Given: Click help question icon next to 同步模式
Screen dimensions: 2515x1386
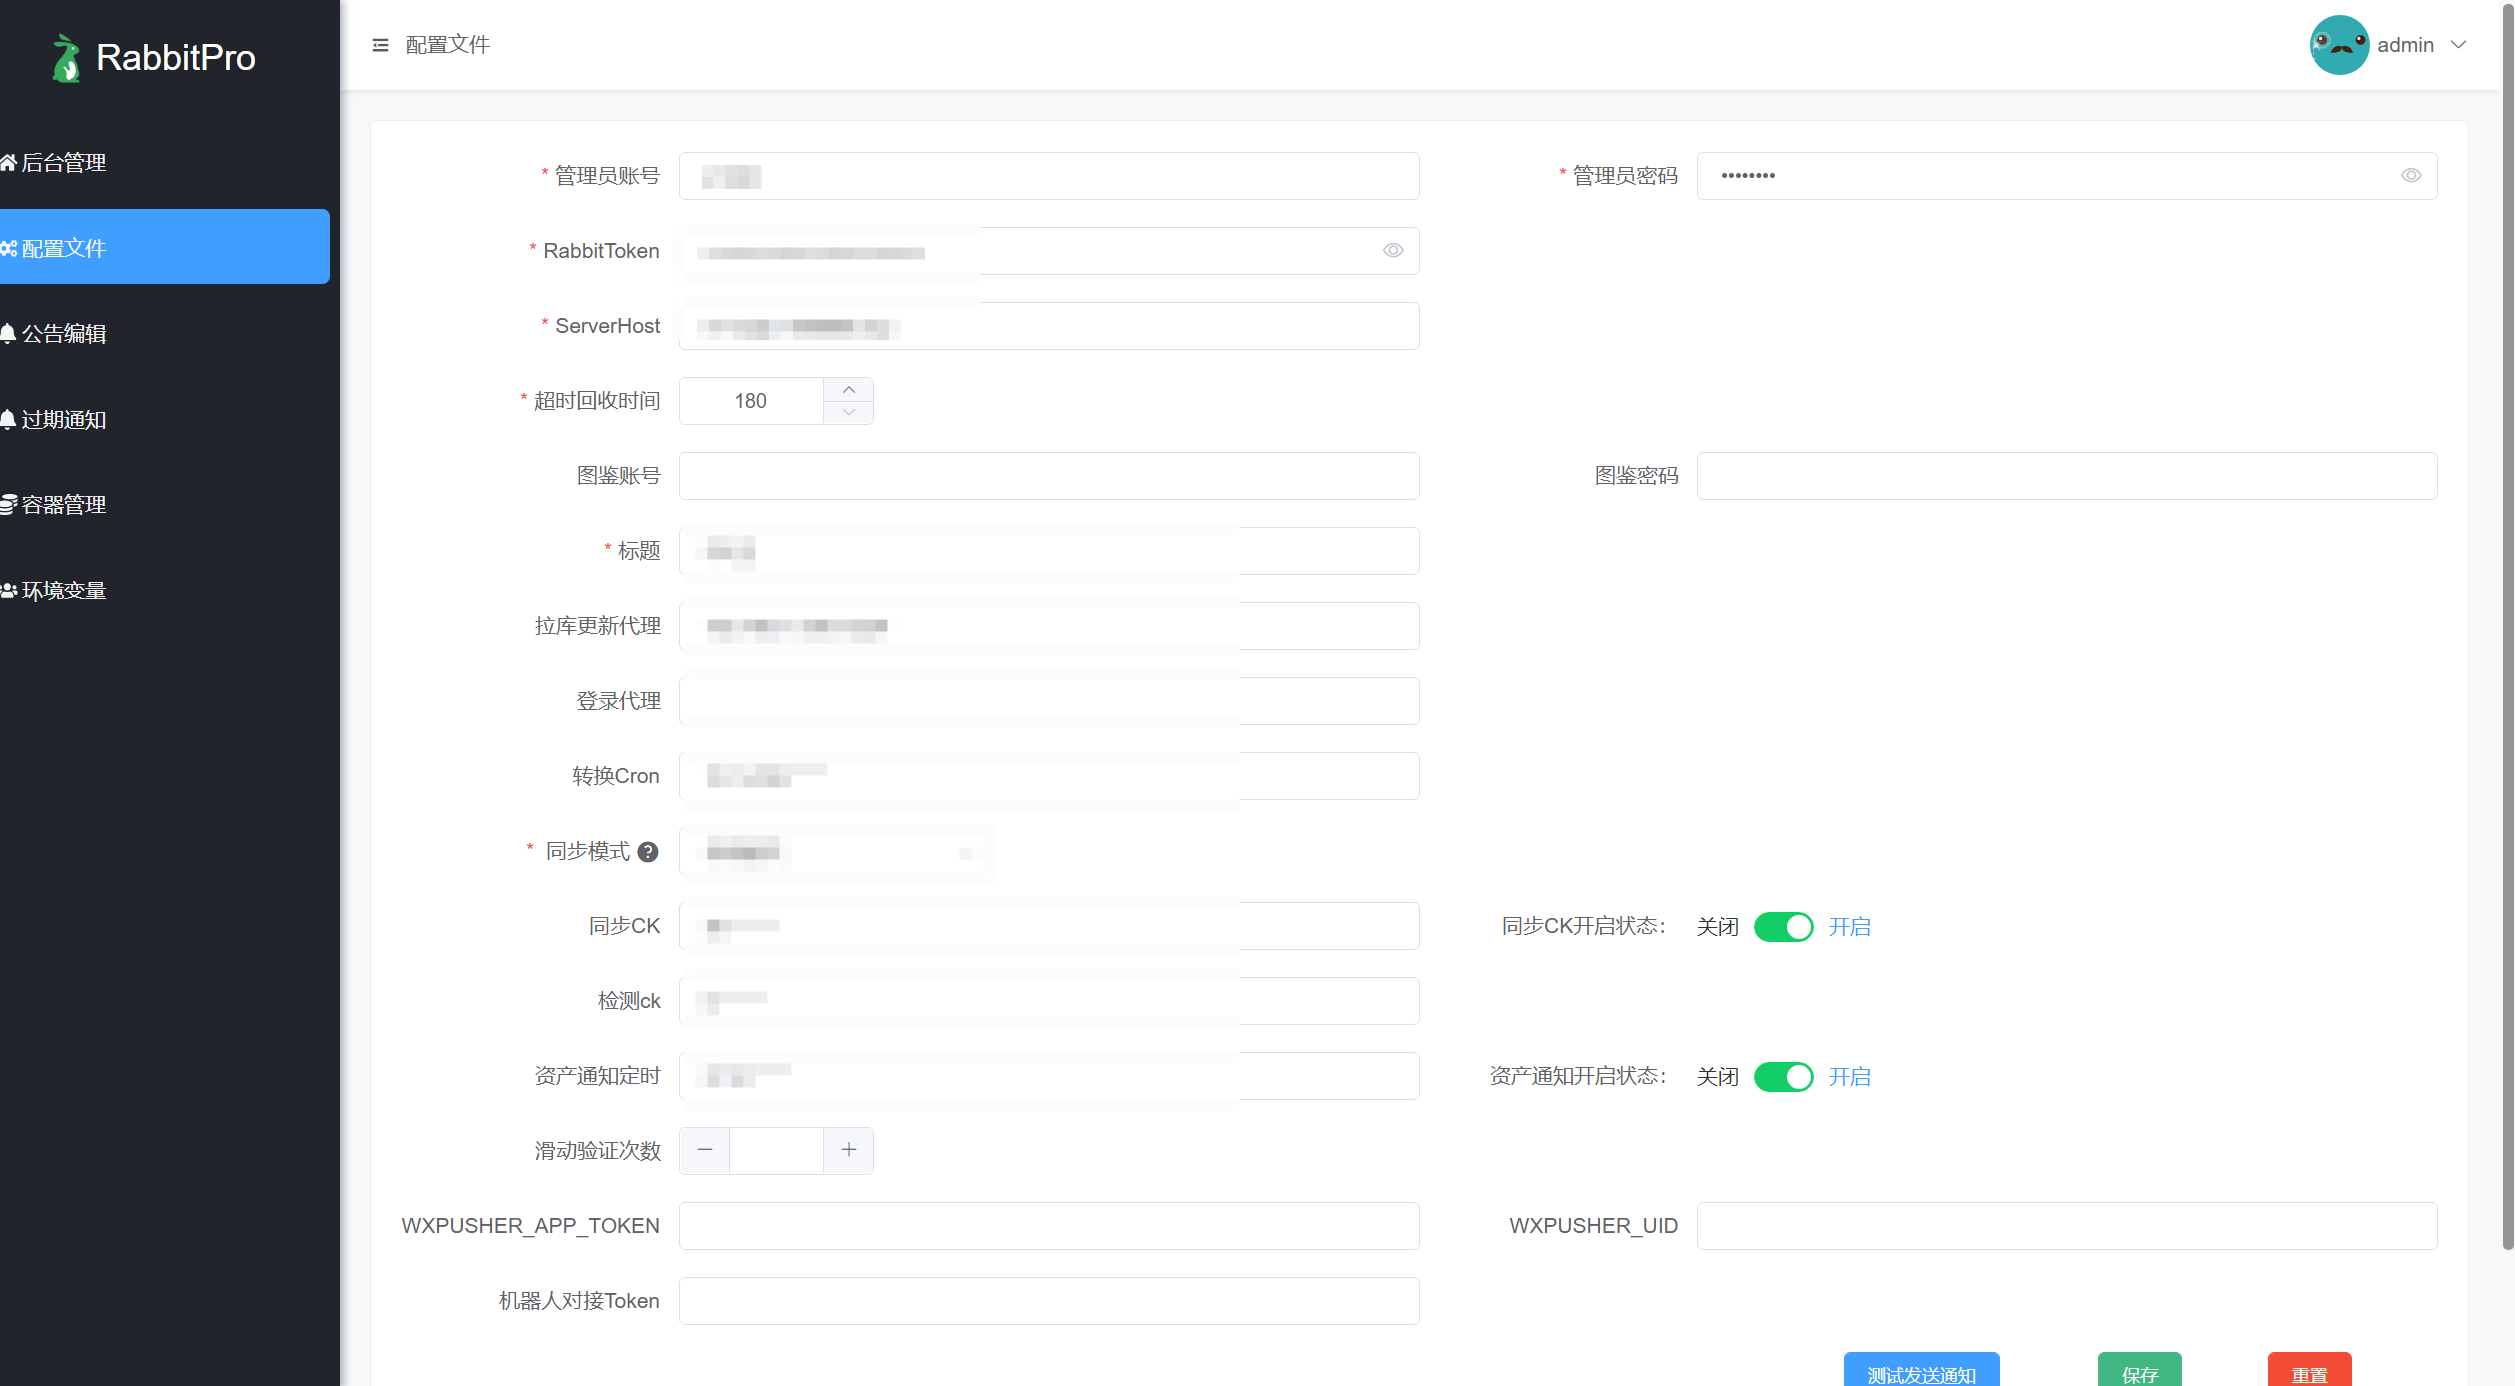Looking at the screenshot, I should click(x=648, y=852).
